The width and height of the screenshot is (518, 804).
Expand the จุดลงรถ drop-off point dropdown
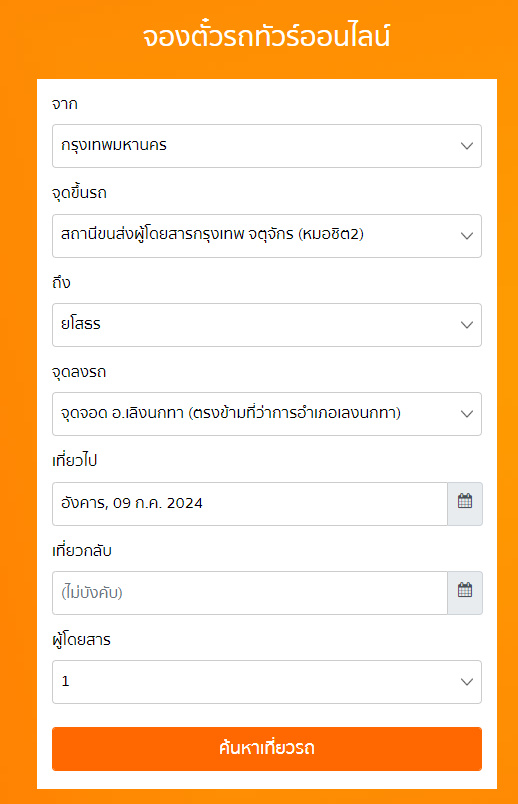(x=267, y=414)
